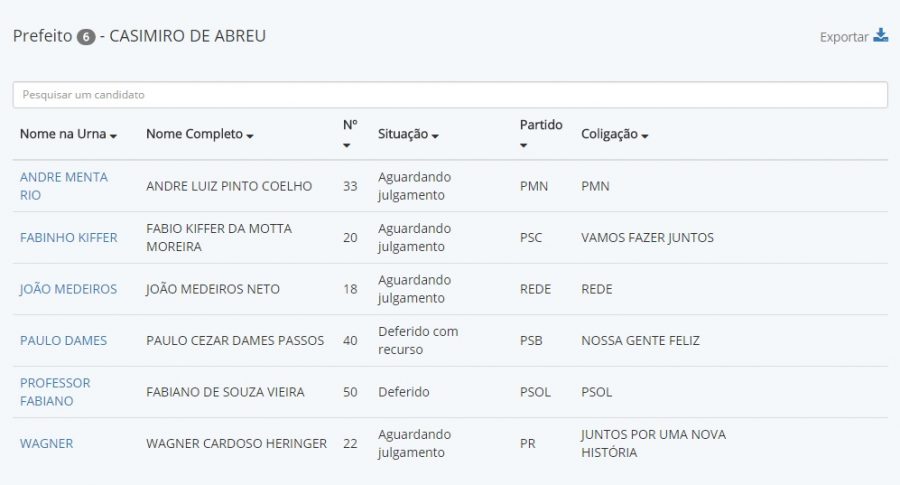Sort by Nome na Urna column
The image size is (900, 485).
coord(68,134)
